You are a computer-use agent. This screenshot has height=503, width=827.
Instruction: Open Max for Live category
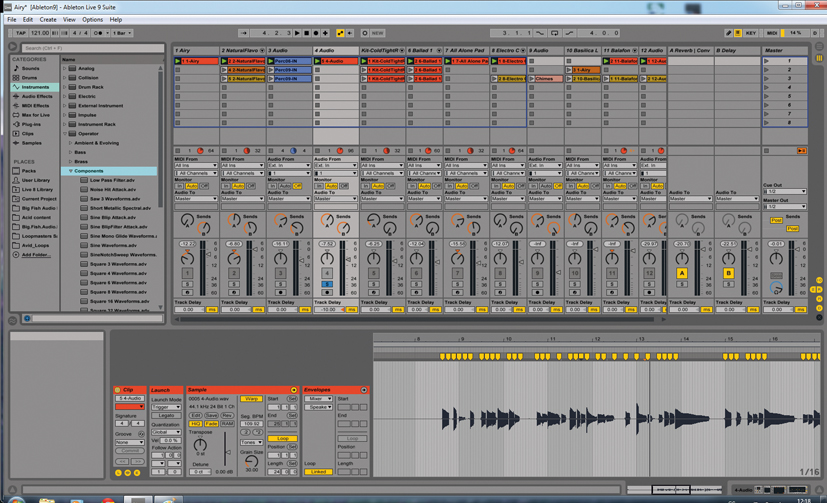point(35,115)
